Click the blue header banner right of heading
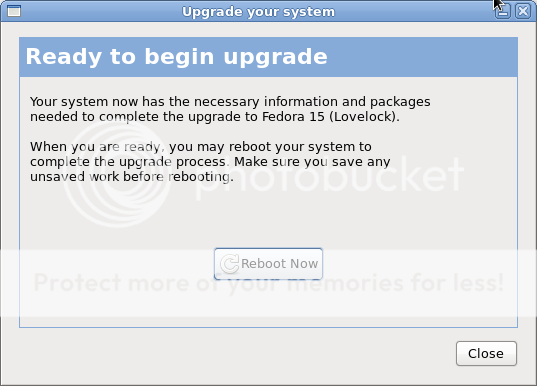Screen dimensions: 537x386 [x=421, y=57]
